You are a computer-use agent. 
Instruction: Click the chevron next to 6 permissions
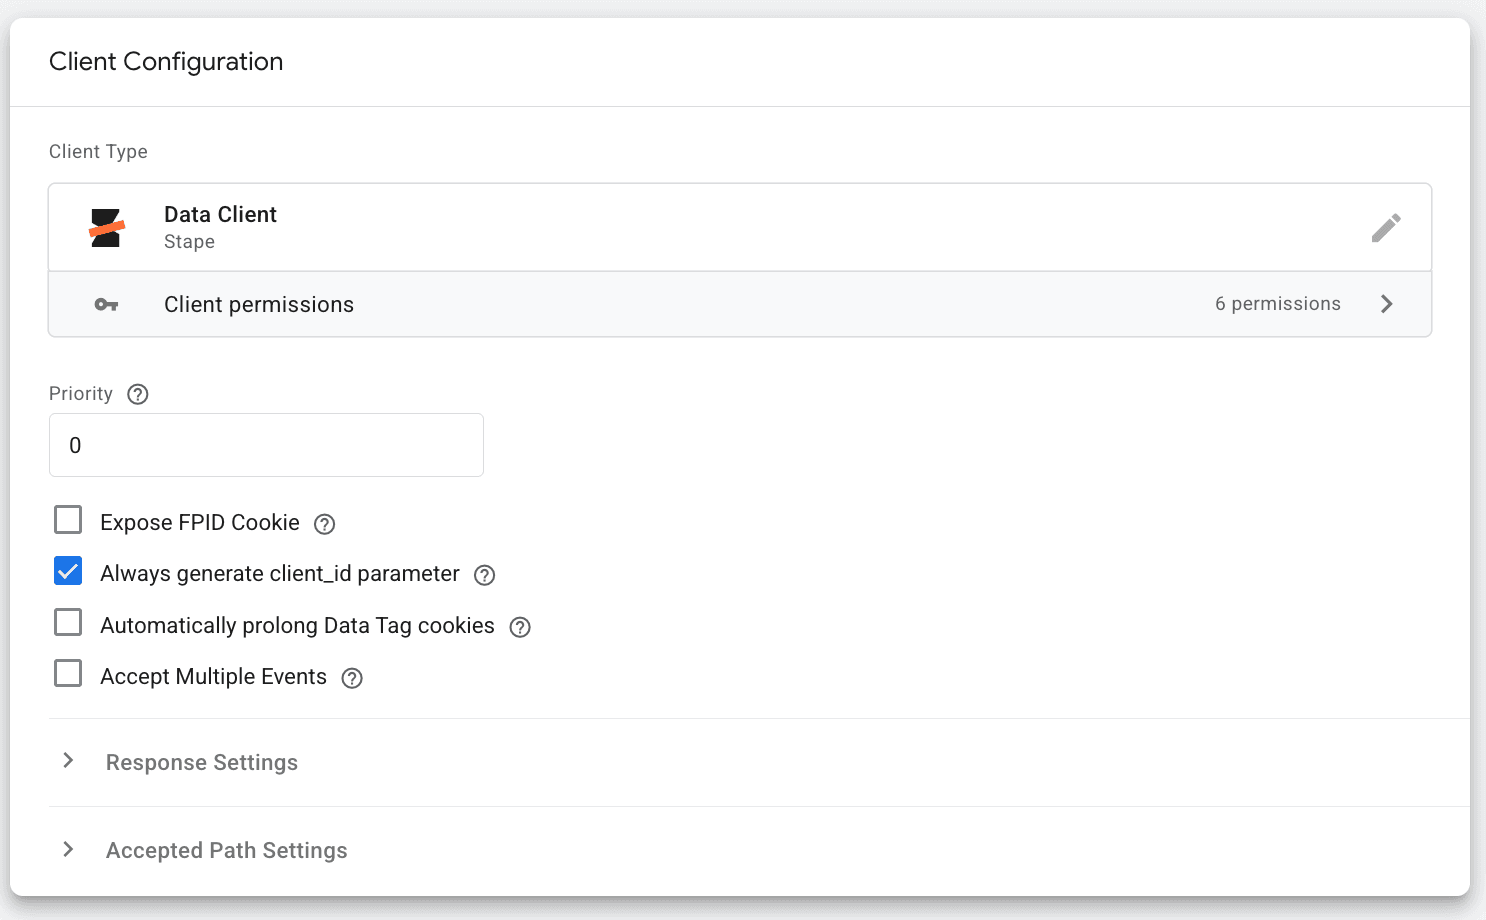tap(1387, 304)
